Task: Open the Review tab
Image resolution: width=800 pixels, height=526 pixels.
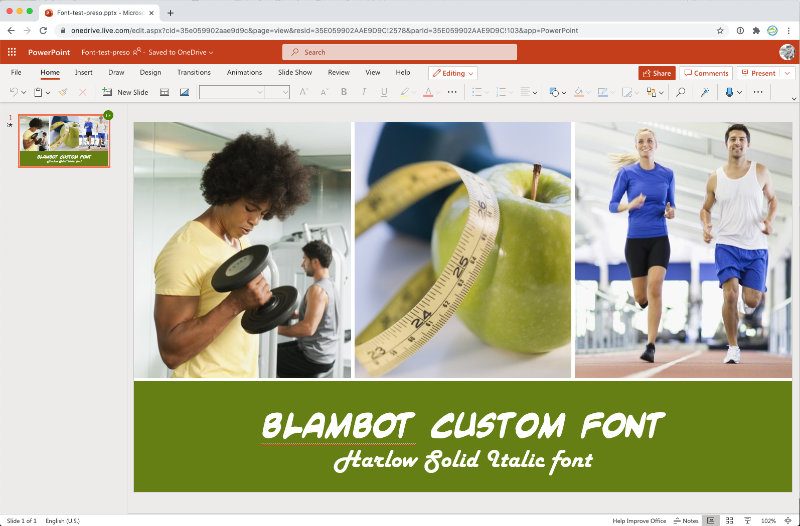Action: (x=338, y=72)
